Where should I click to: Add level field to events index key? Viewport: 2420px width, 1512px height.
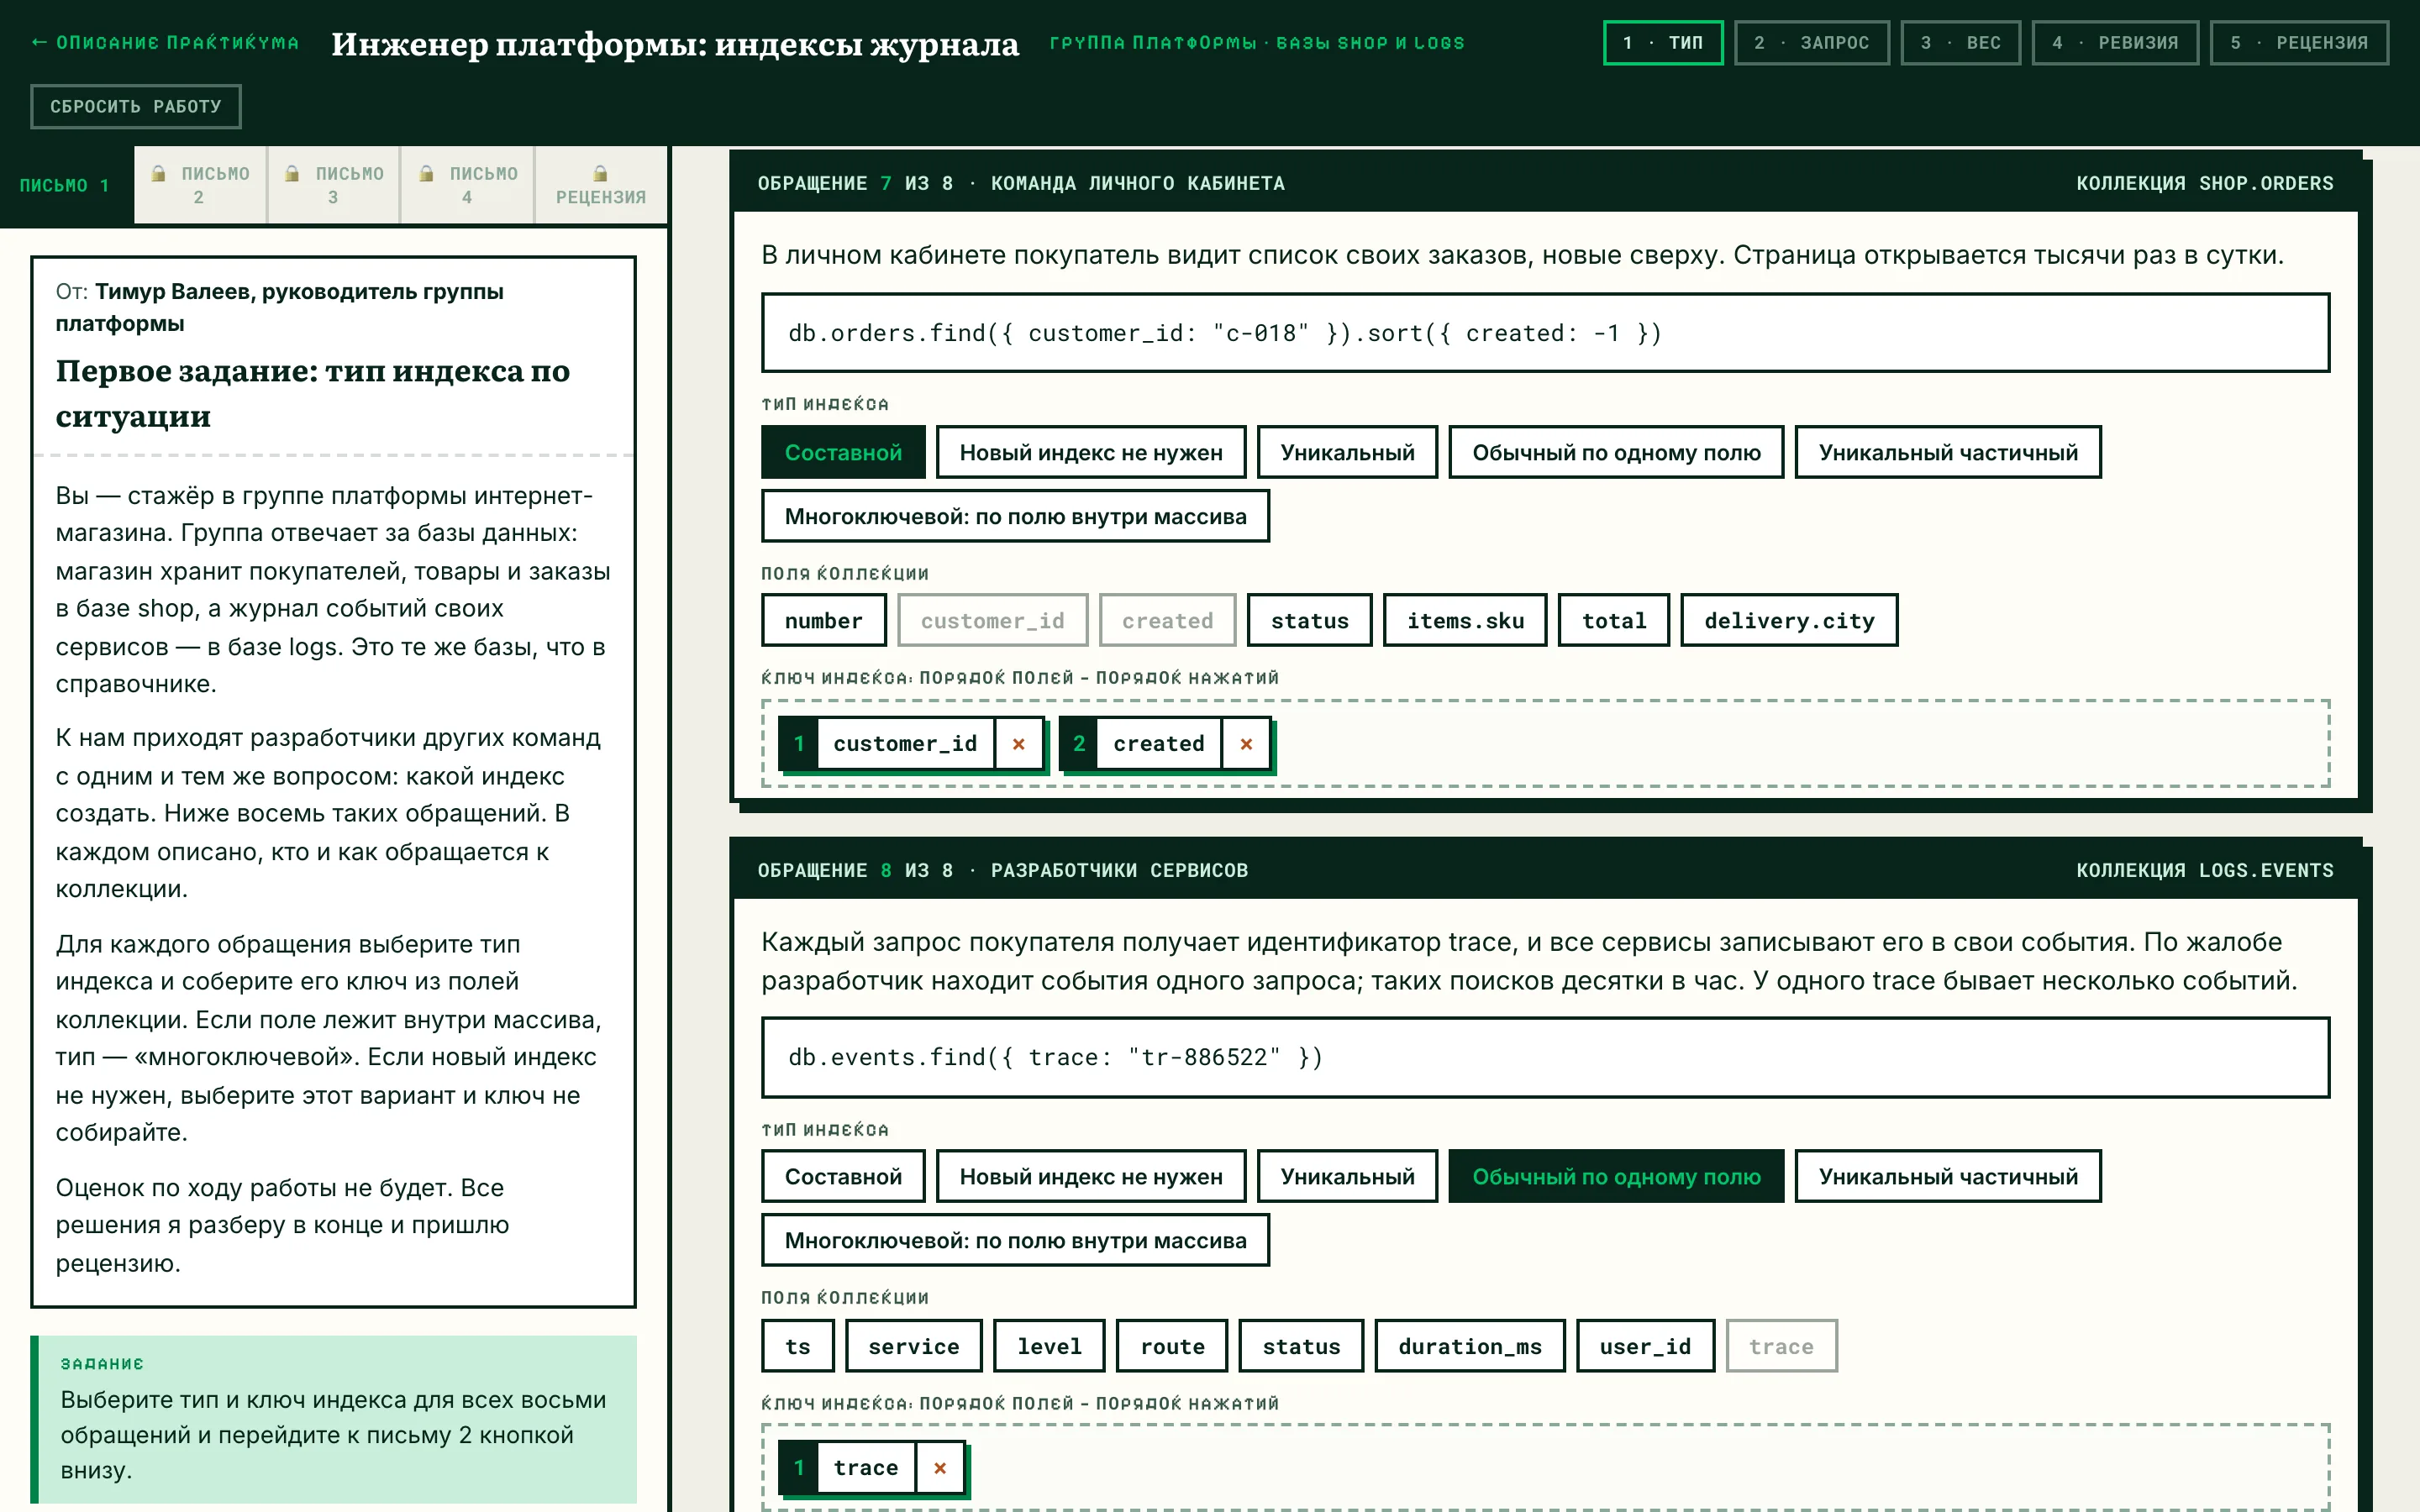(x=1049, y=1347)
